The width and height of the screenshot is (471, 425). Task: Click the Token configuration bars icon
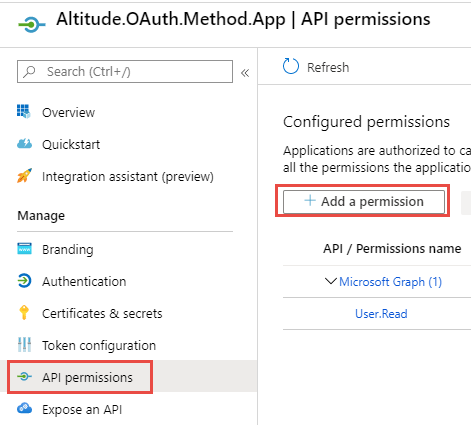(x=24, y=345)
